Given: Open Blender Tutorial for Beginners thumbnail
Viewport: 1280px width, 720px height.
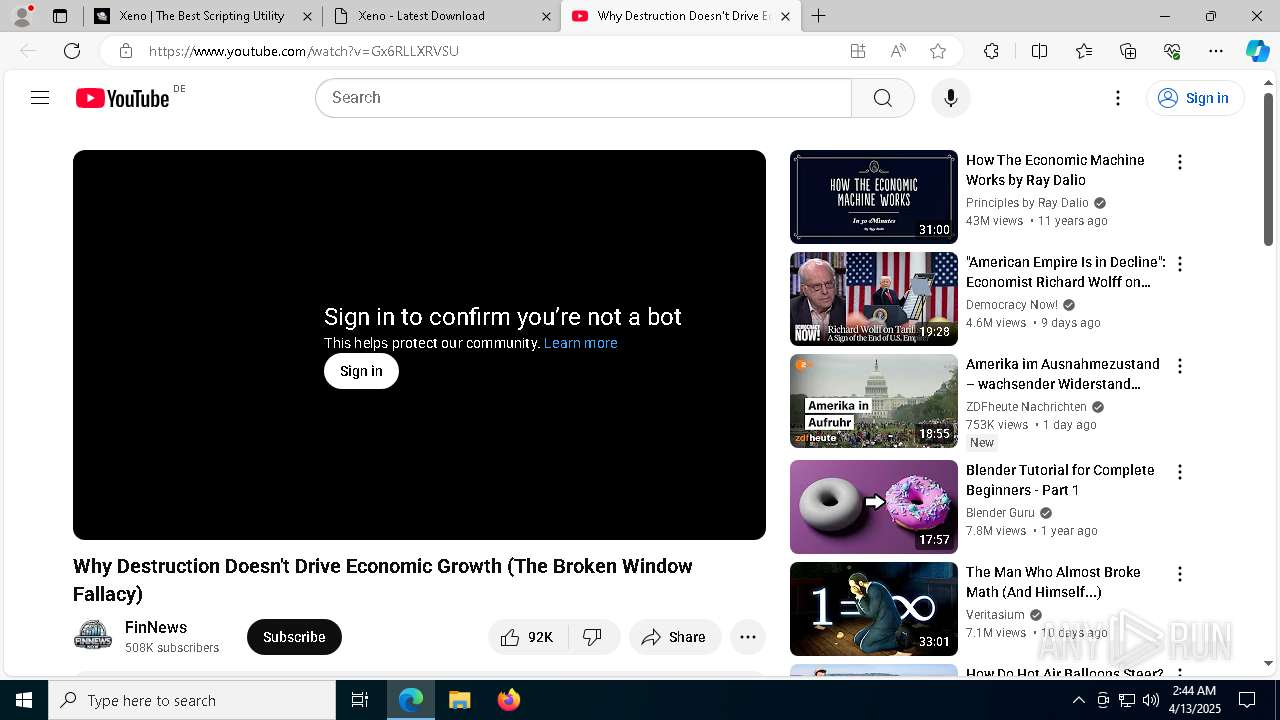Looking at the screenshot, I should tap(874, 507).
